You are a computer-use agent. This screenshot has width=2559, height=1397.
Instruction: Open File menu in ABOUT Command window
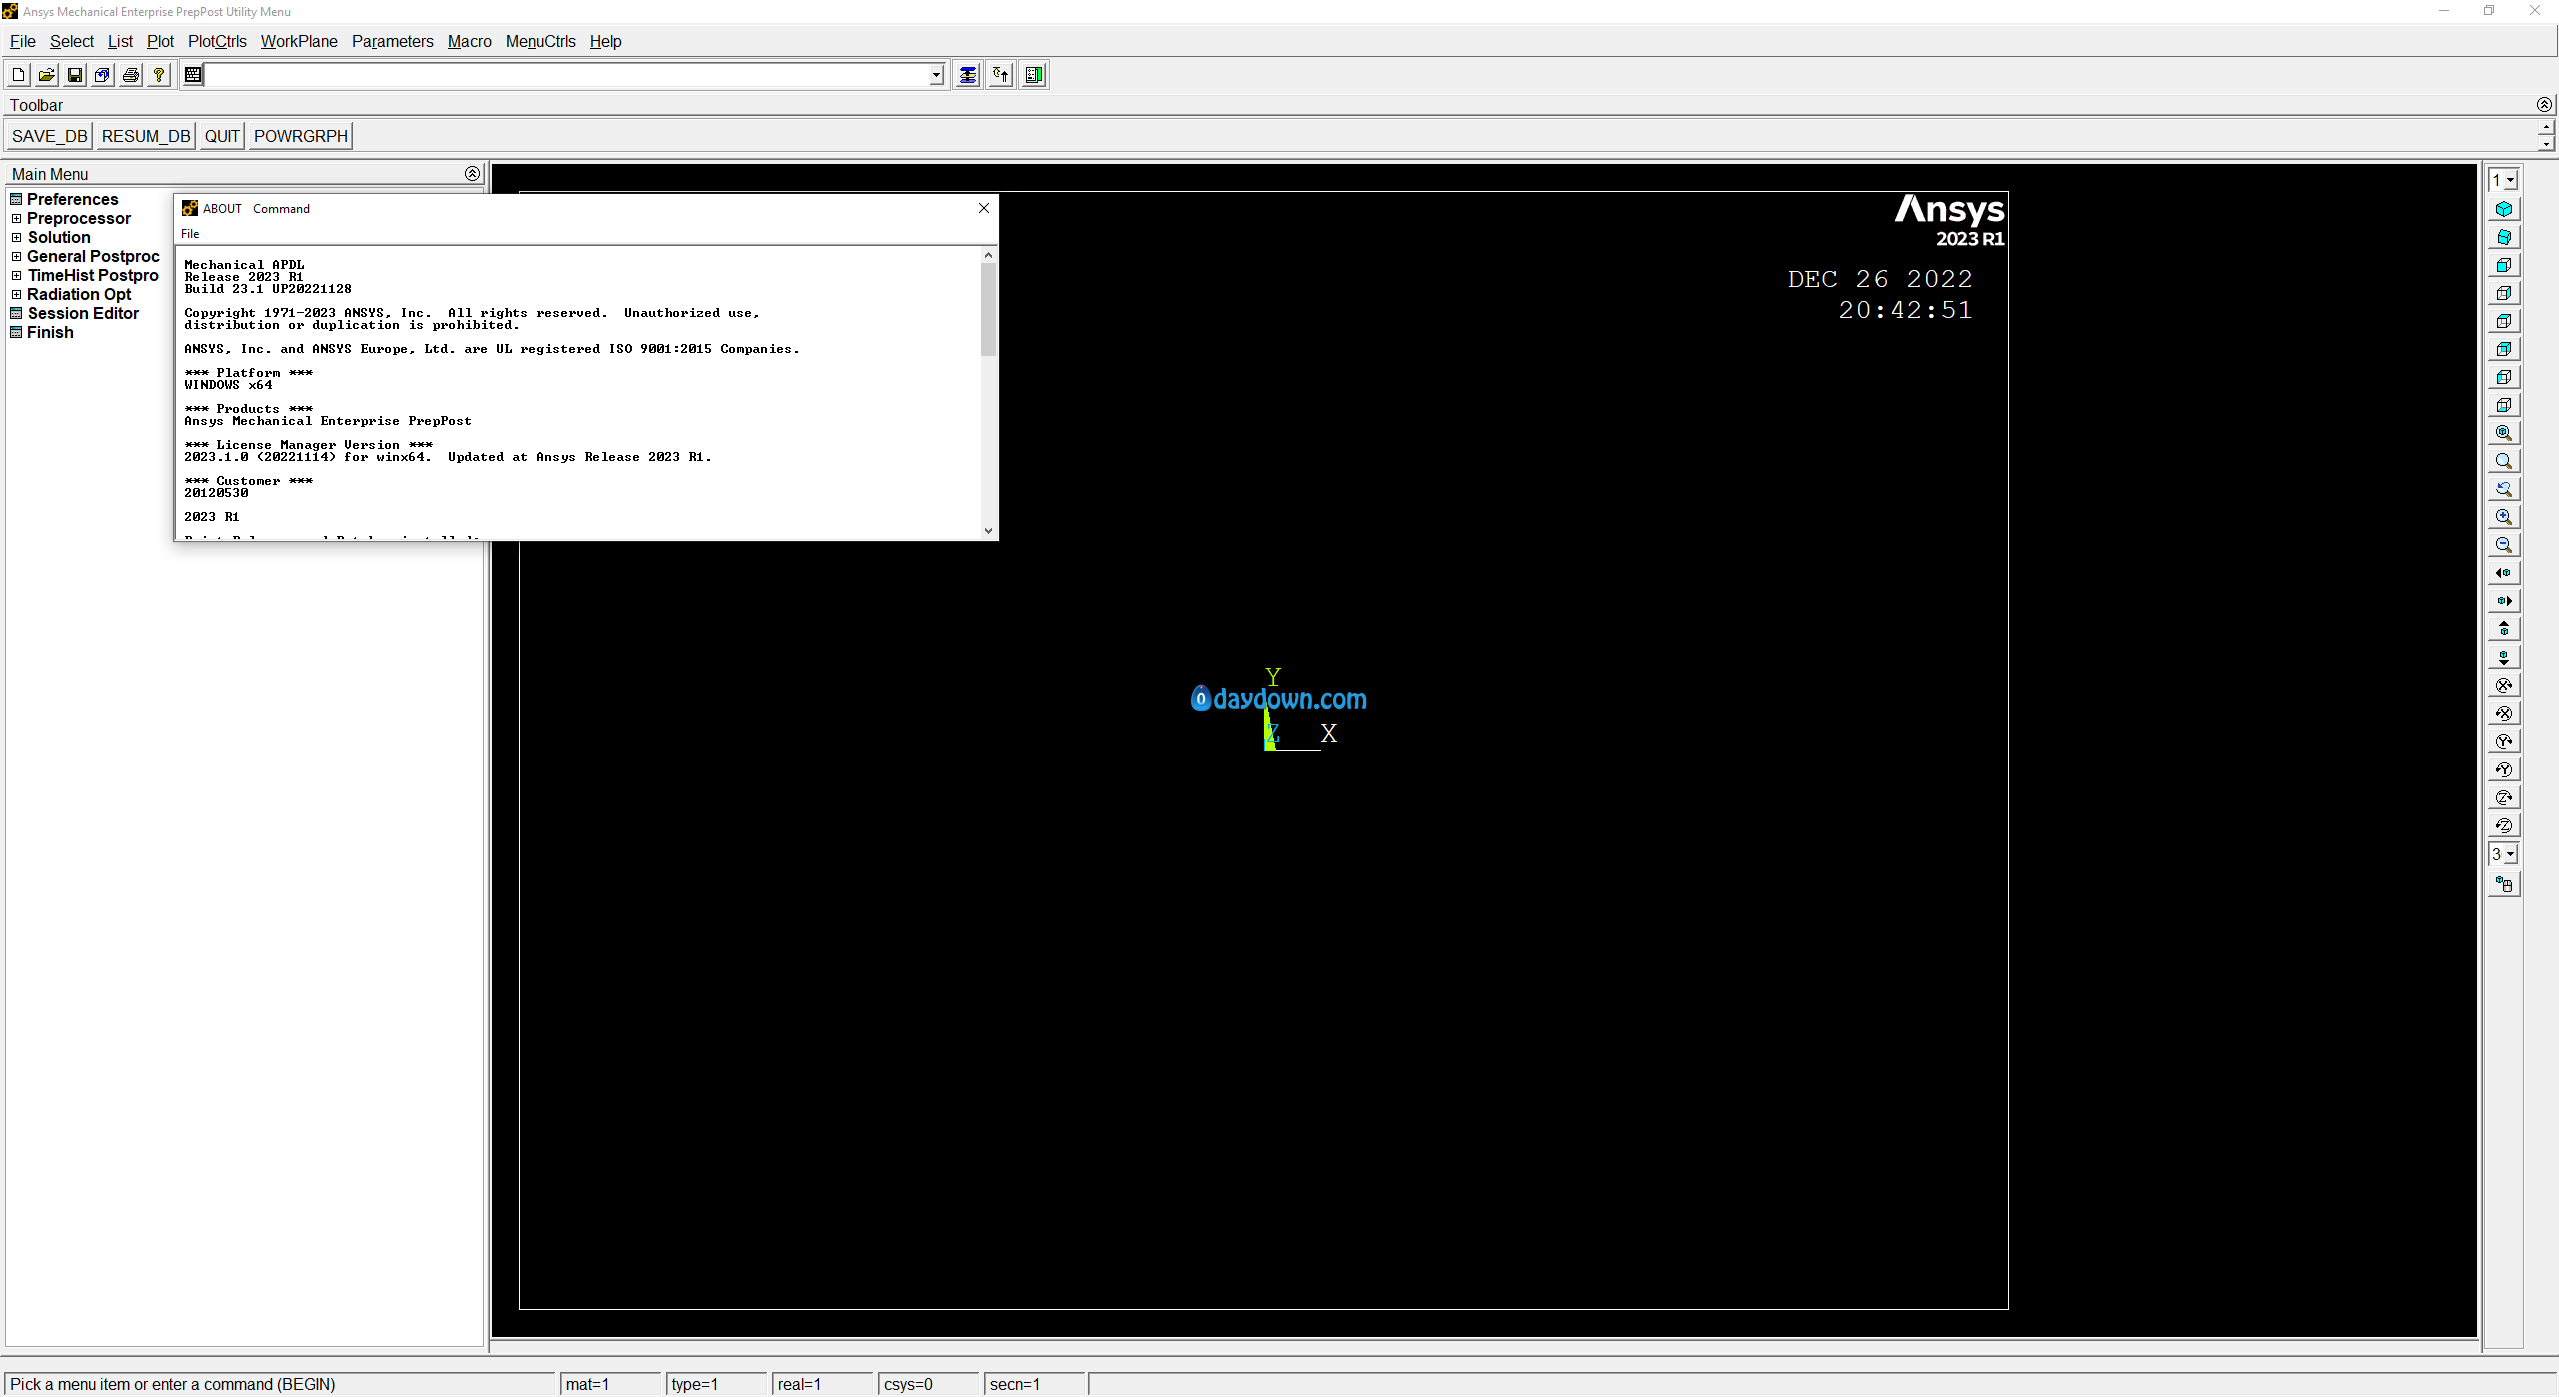190,233
